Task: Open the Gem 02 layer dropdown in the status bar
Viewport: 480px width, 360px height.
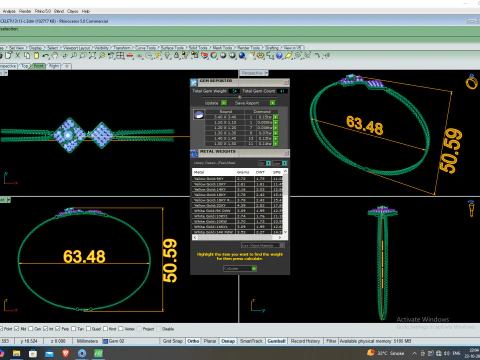Action: 130,341
